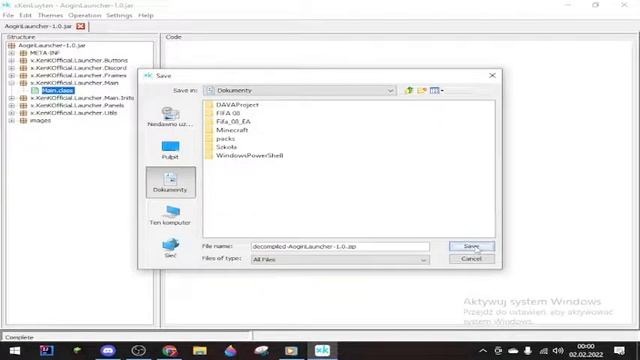Click the Save button in the dialog

coord(471,246)
